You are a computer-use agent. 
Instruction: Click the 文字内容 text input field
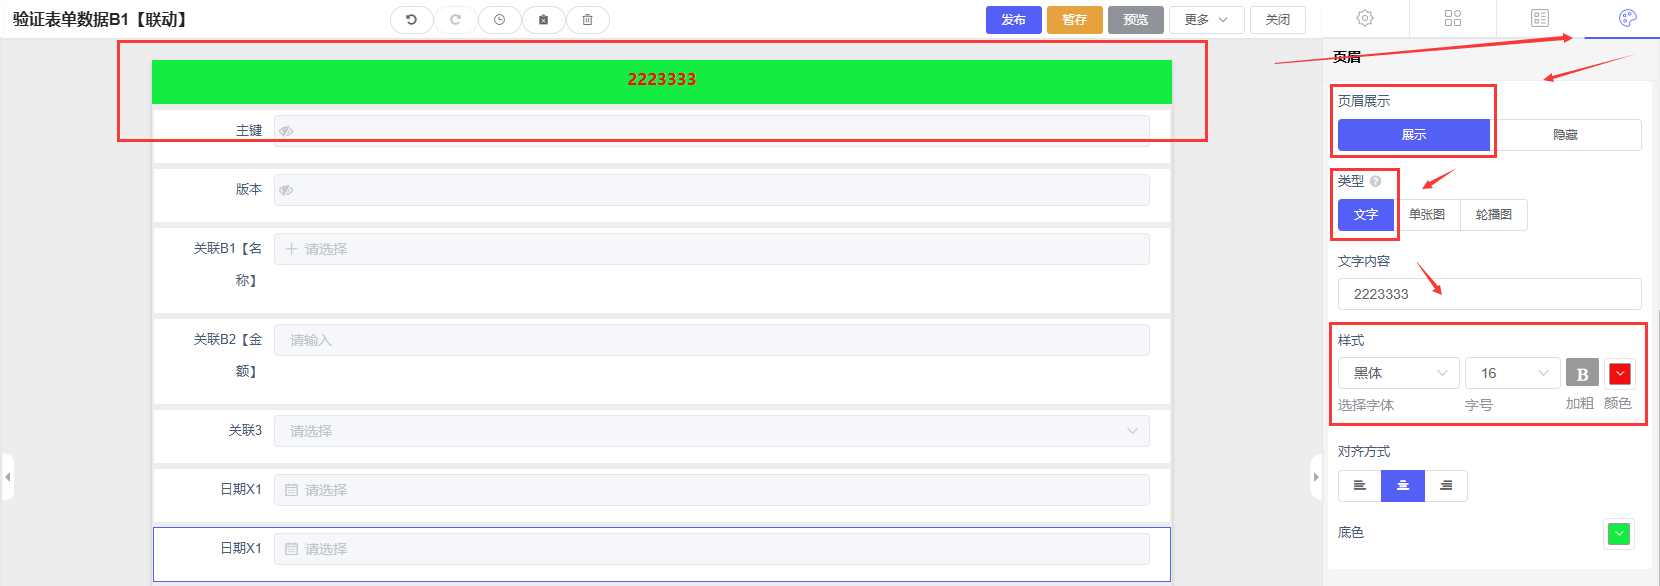(x=1489, y=294)
